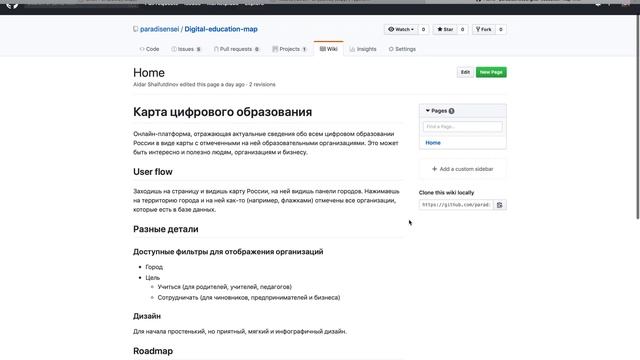This screenshot has width=640, height=360.
Task: Click the 'Разные детали' heading
Action: click(166, 229)
